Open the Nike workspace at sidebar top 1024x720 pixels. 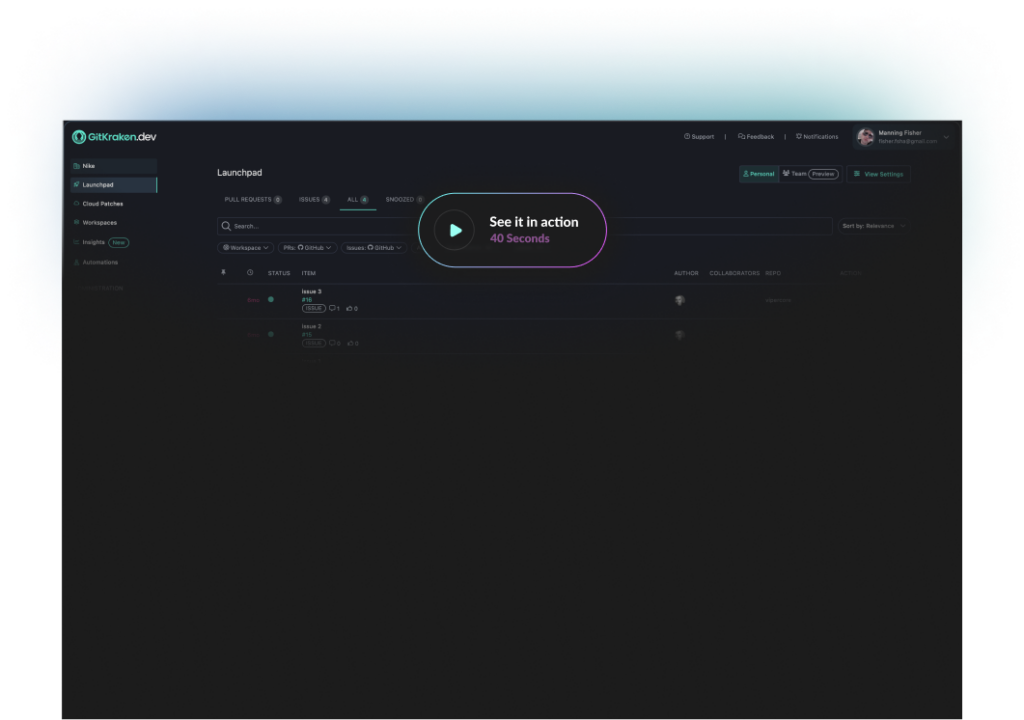[x=87, y=165]
